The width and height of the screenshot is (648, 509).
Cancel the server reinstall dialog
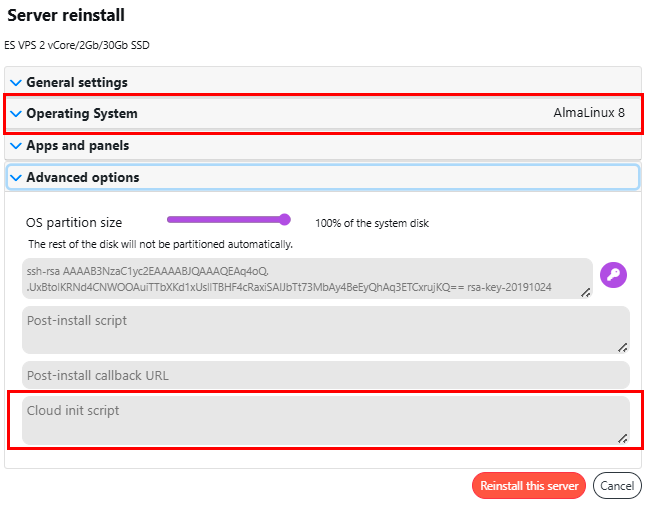coord(617,486)
